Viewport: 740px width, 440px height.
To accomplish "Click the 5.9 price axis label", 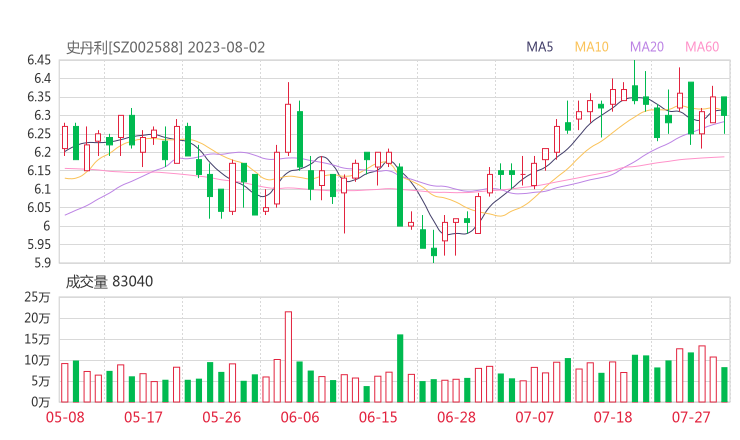I will tap(42, 263).
